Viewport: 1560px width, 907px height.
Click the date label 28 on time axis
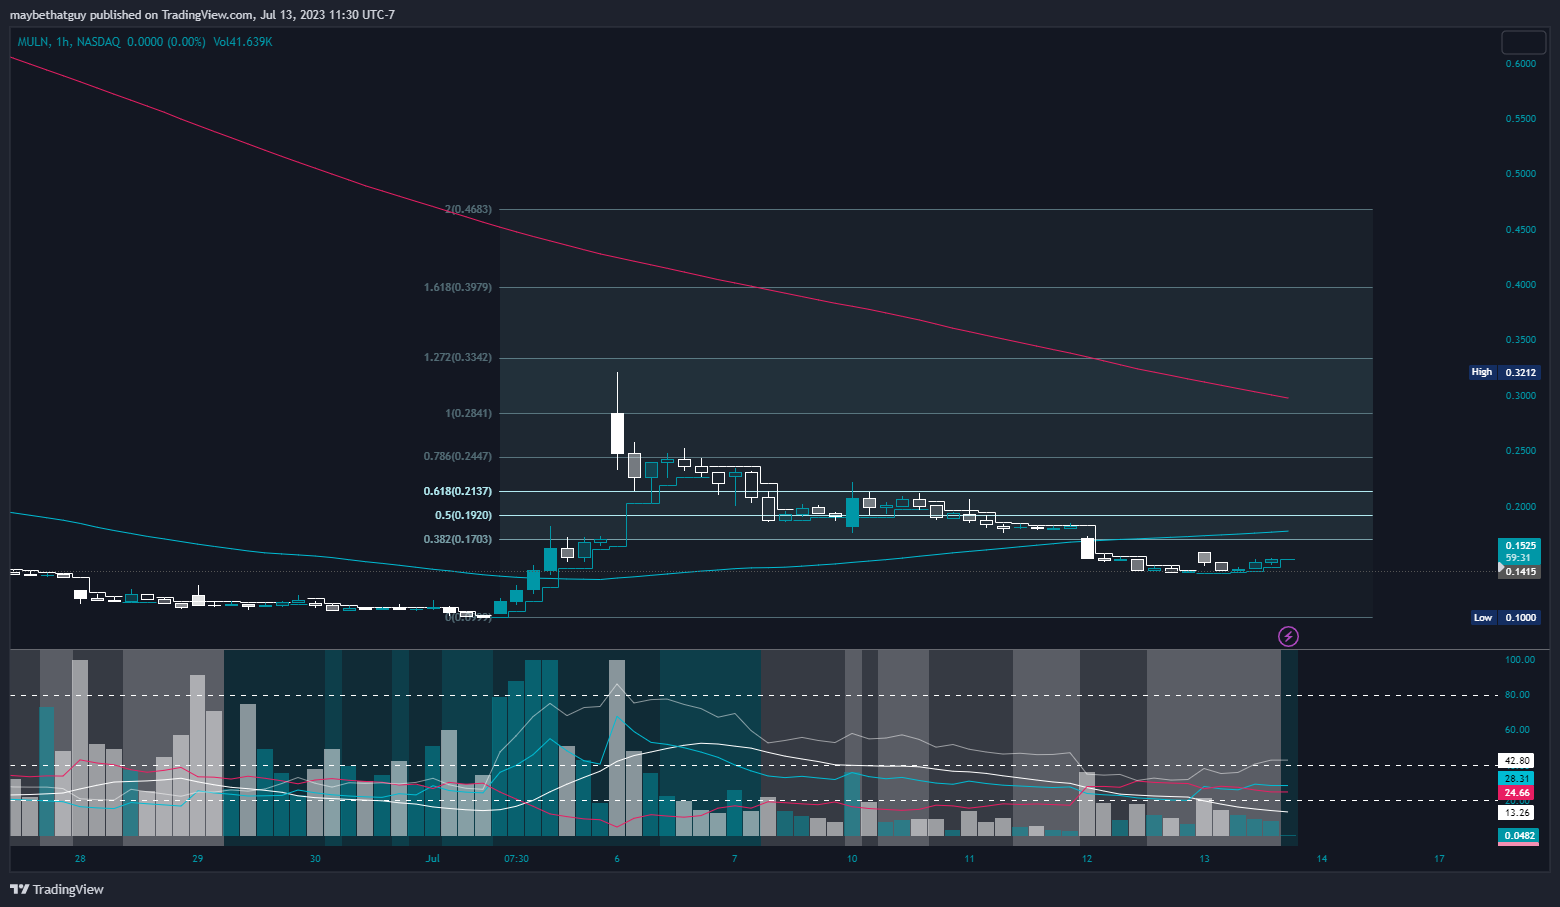[x=80, y=858]
